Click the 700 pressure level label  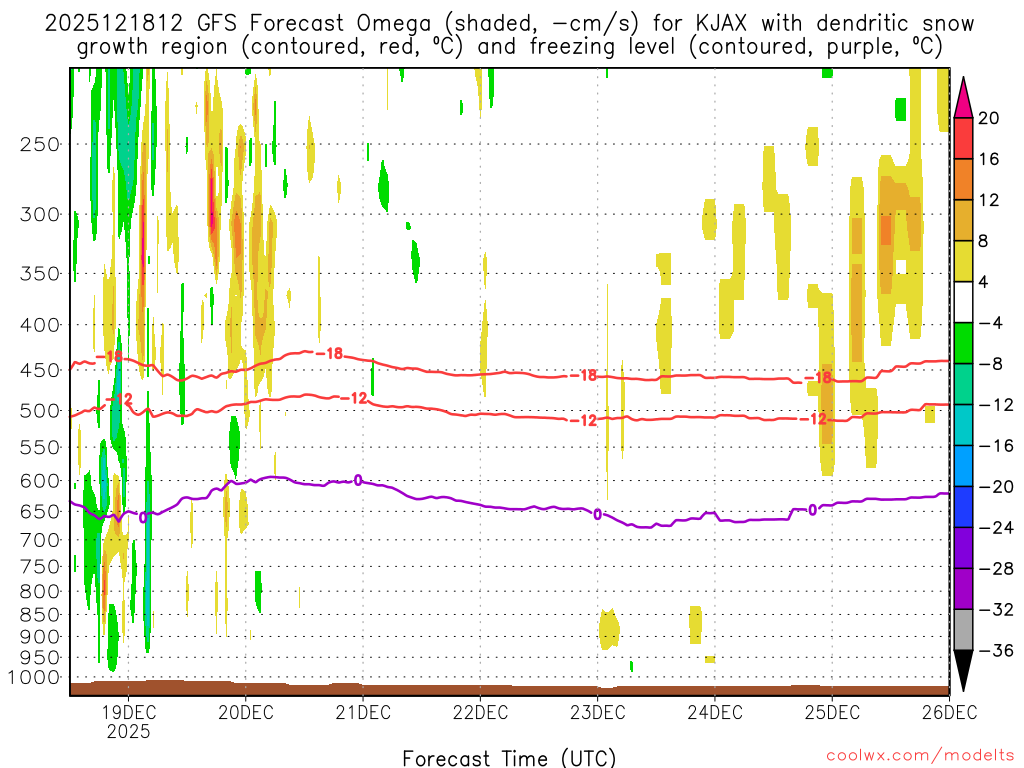point(40,540)
